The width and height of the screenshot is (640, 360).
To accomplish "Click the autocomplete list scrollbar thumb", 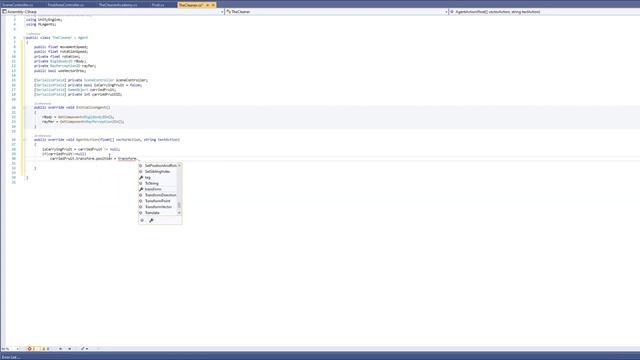I will (x=179, y=205).
